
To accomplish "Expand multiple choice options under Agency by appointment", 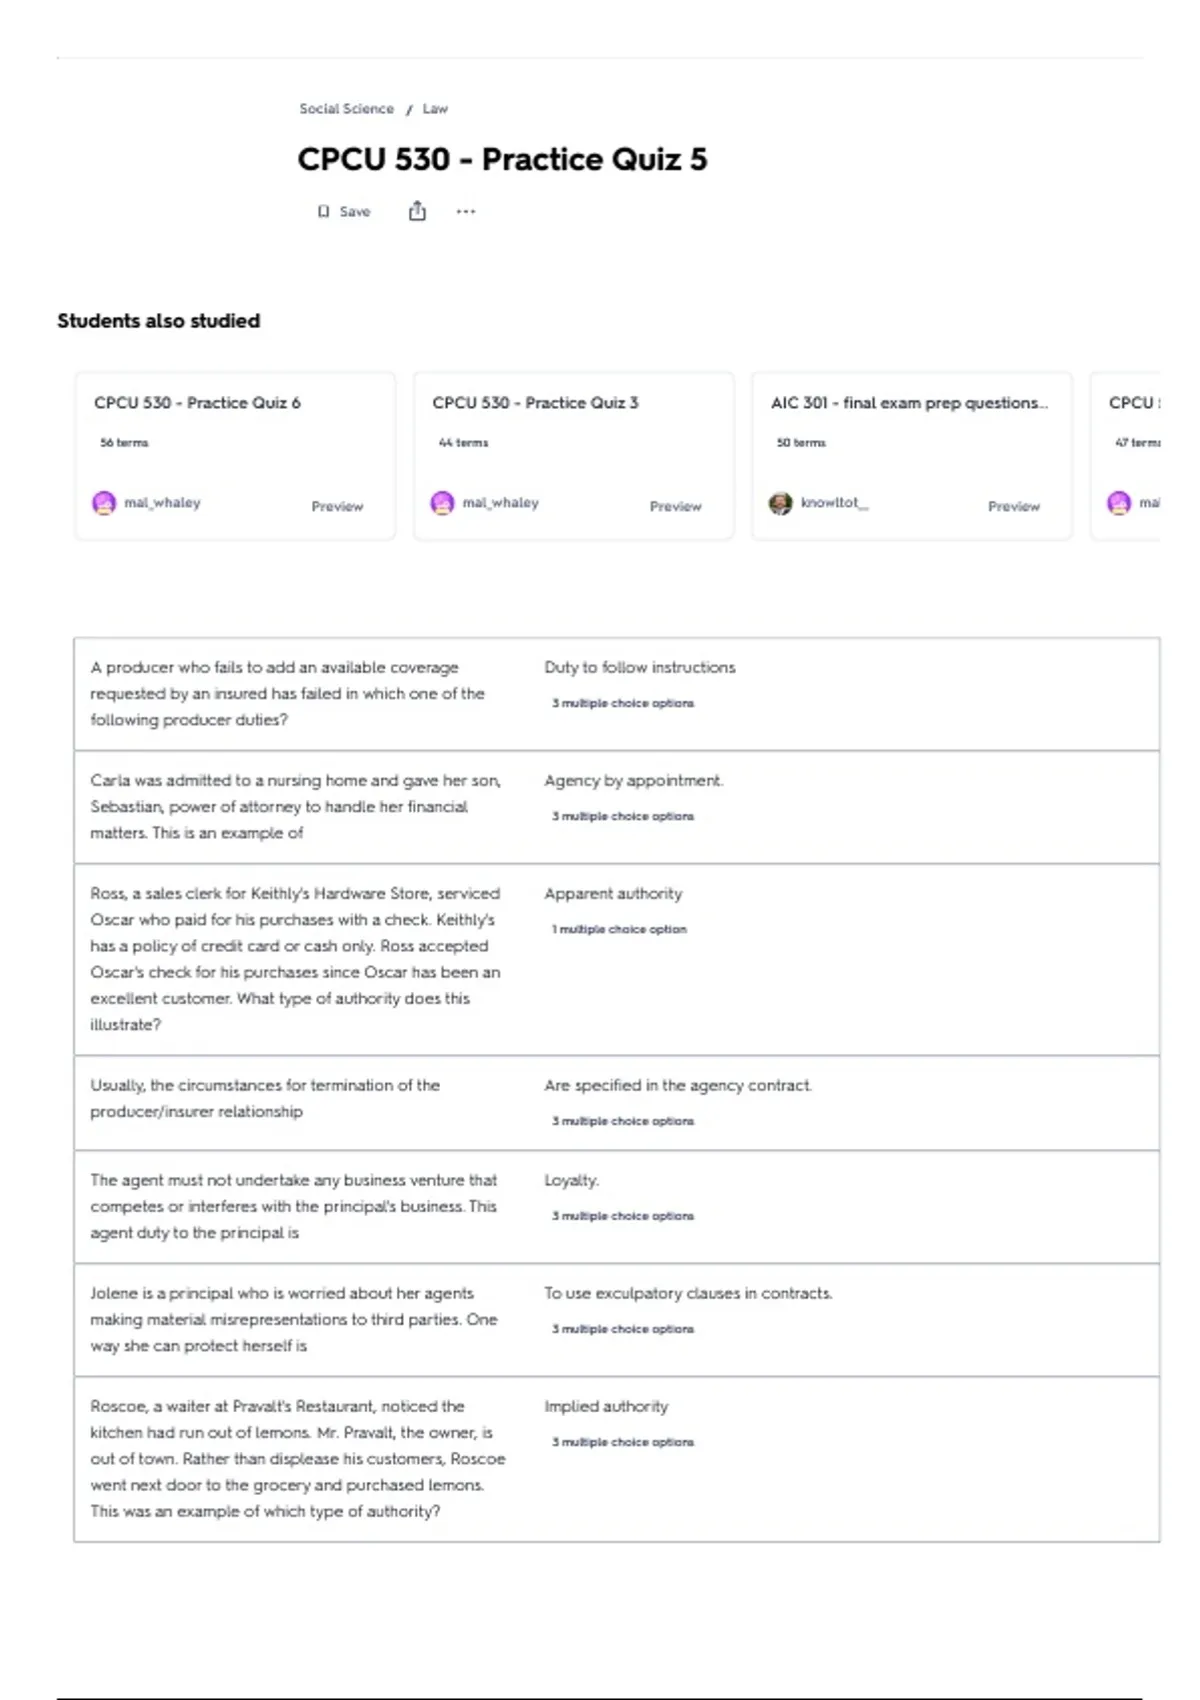I will click(x=622, y=817).
